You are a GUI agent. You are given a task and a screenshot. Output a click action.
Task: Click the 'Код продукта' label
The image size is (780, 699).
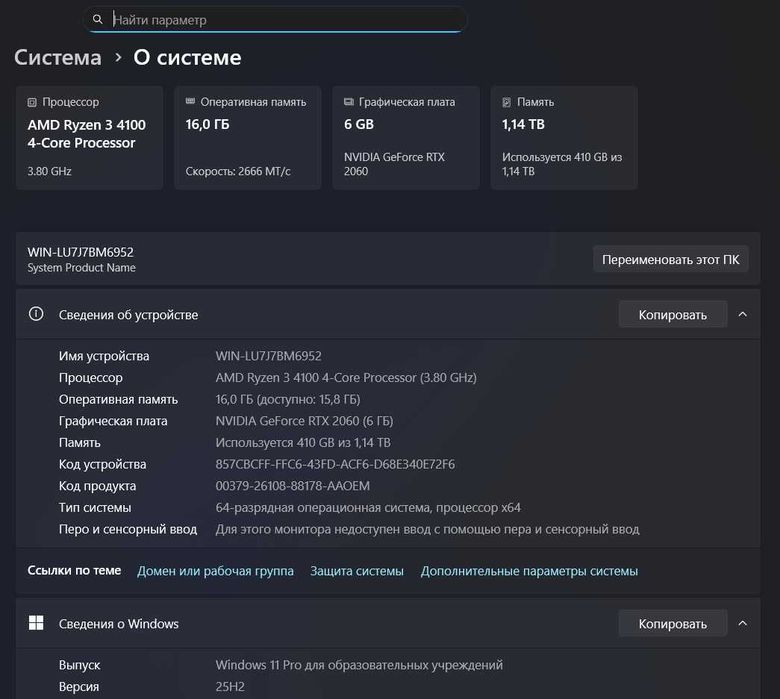coord(98,486)
